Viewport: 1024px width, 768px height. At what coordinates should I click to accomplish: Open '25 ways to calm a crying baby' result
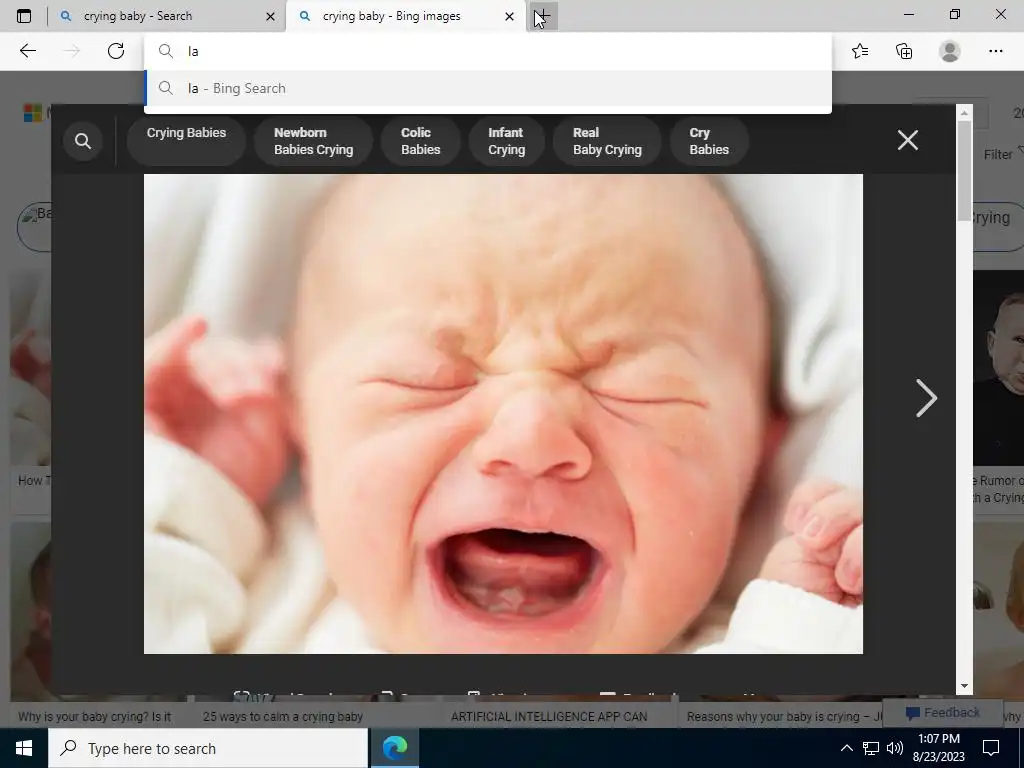coord(283,716)
